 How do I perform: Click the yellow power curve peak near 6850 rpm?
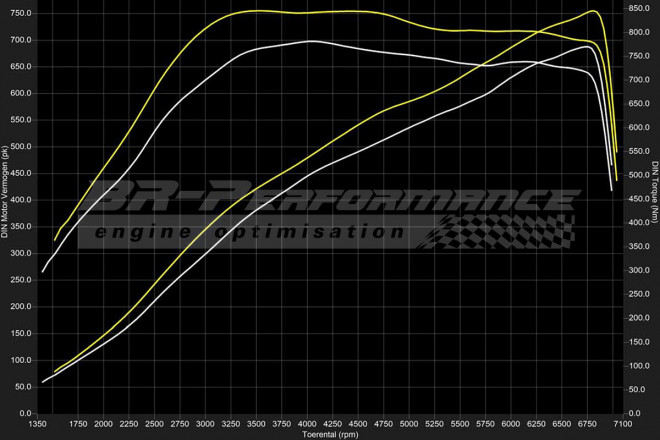(x=594, y=12)
